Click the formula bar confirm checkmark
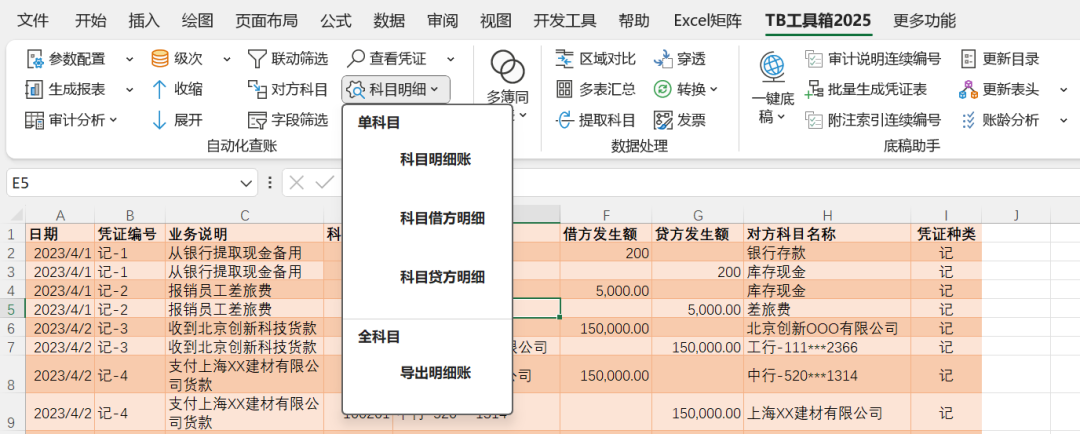Image resolution: width=1080 pixels, height=434 pixels. (x=324, y=183)
